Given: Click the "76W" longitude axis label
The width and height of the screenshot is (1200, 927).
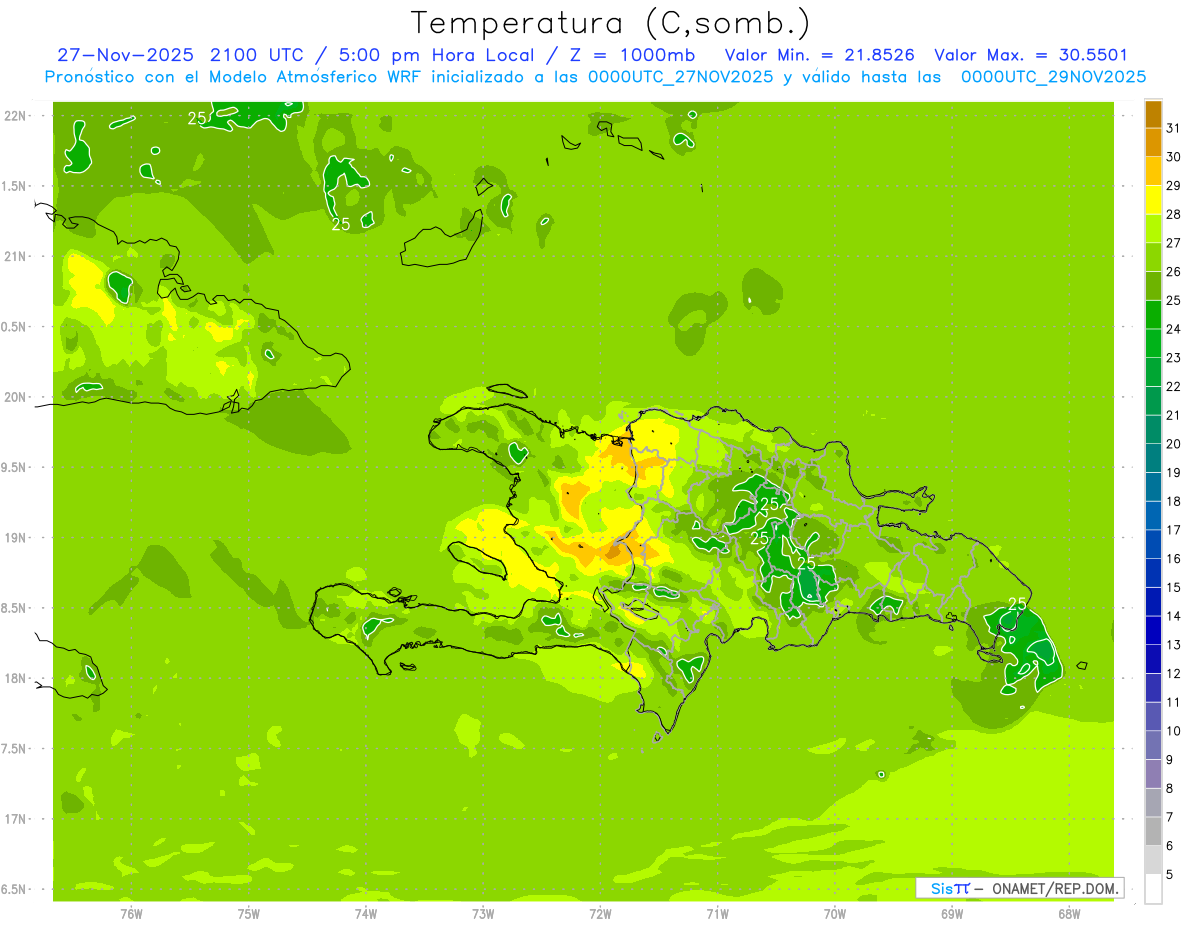Looking at the screenshot, I should tap(131, 913).
